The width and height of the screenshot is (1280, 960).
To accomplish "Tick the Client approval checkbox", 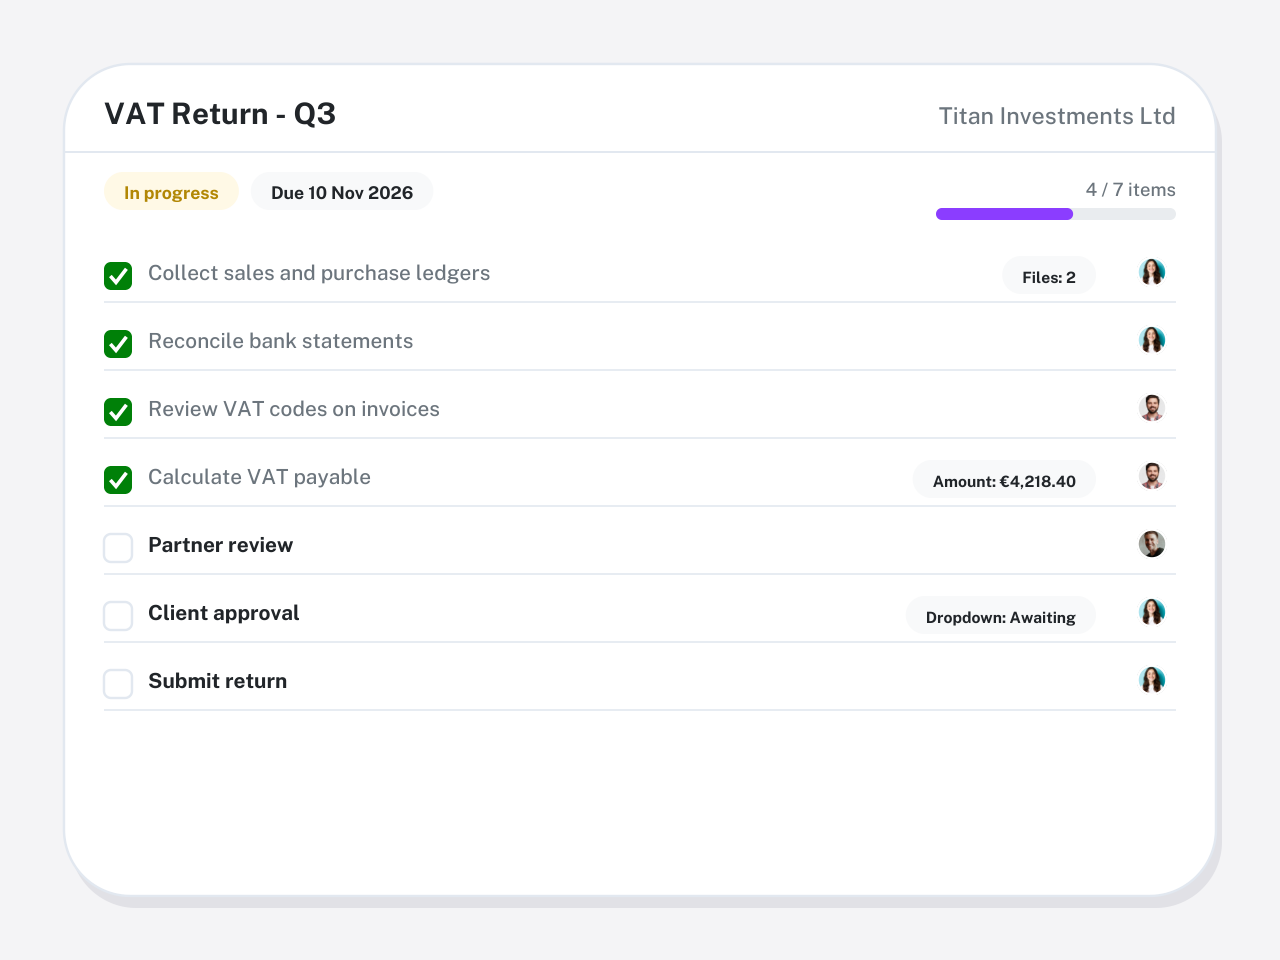I will [118, 616].
